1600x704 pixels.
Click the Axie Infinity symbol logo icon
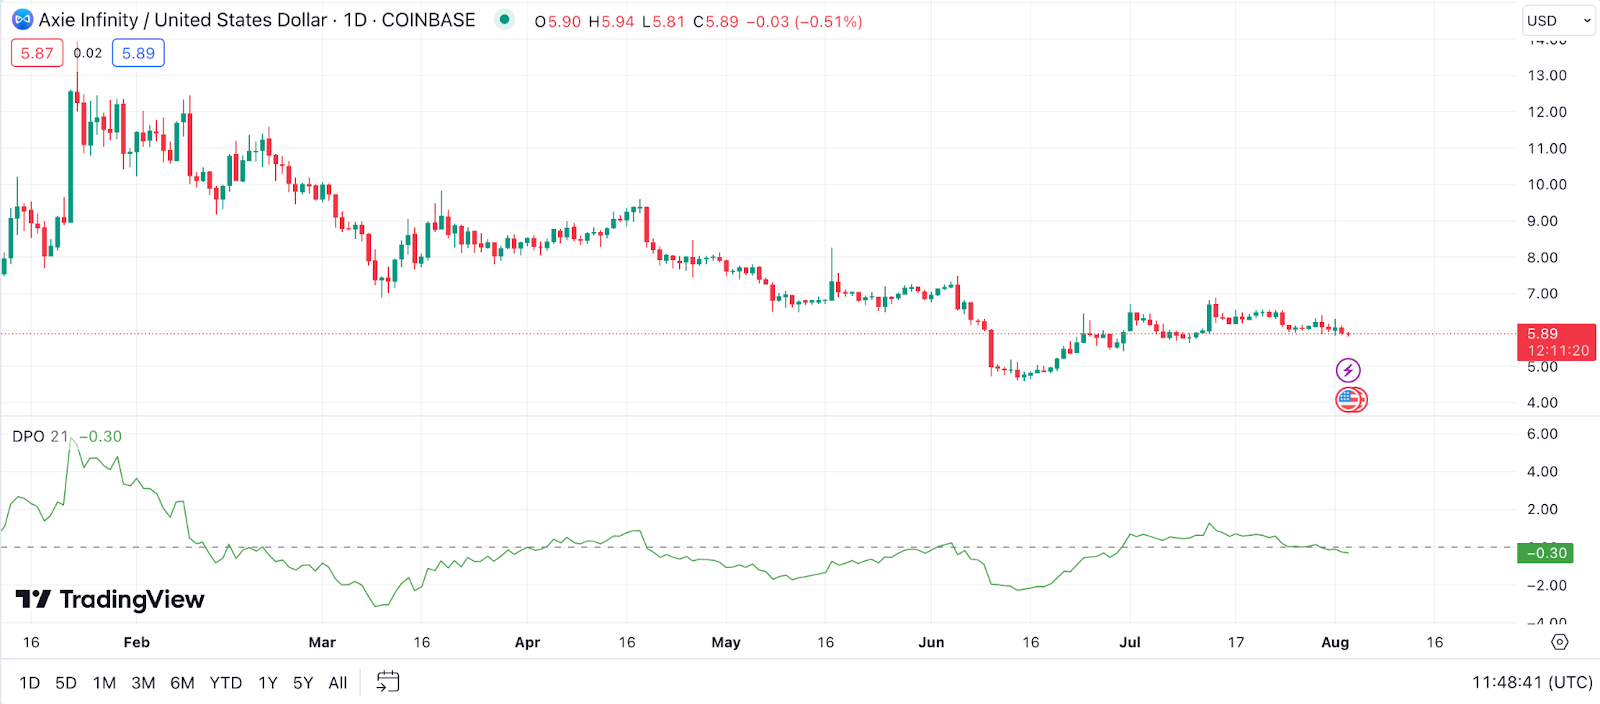click(x=22, y=20)
